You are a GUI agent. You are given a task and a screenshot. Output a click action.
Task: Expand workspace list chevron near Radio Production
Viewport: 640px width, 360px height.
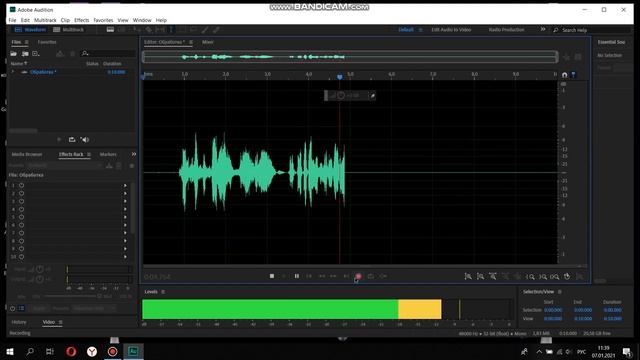543,29
